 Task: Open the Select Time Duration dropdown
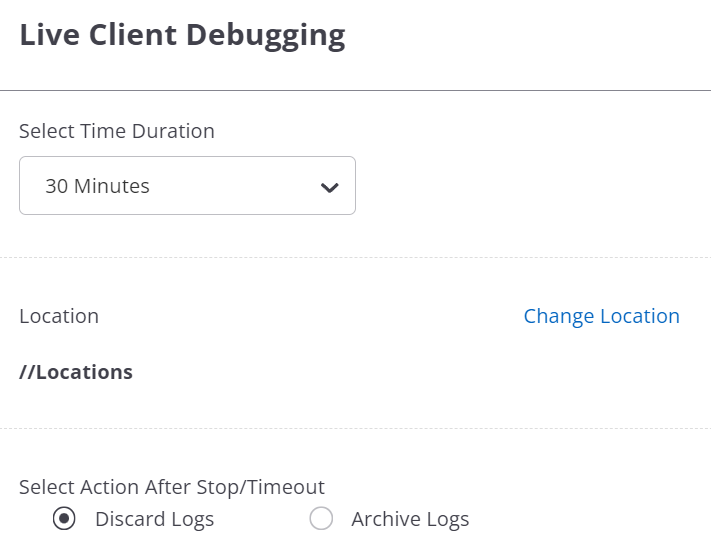187,186
